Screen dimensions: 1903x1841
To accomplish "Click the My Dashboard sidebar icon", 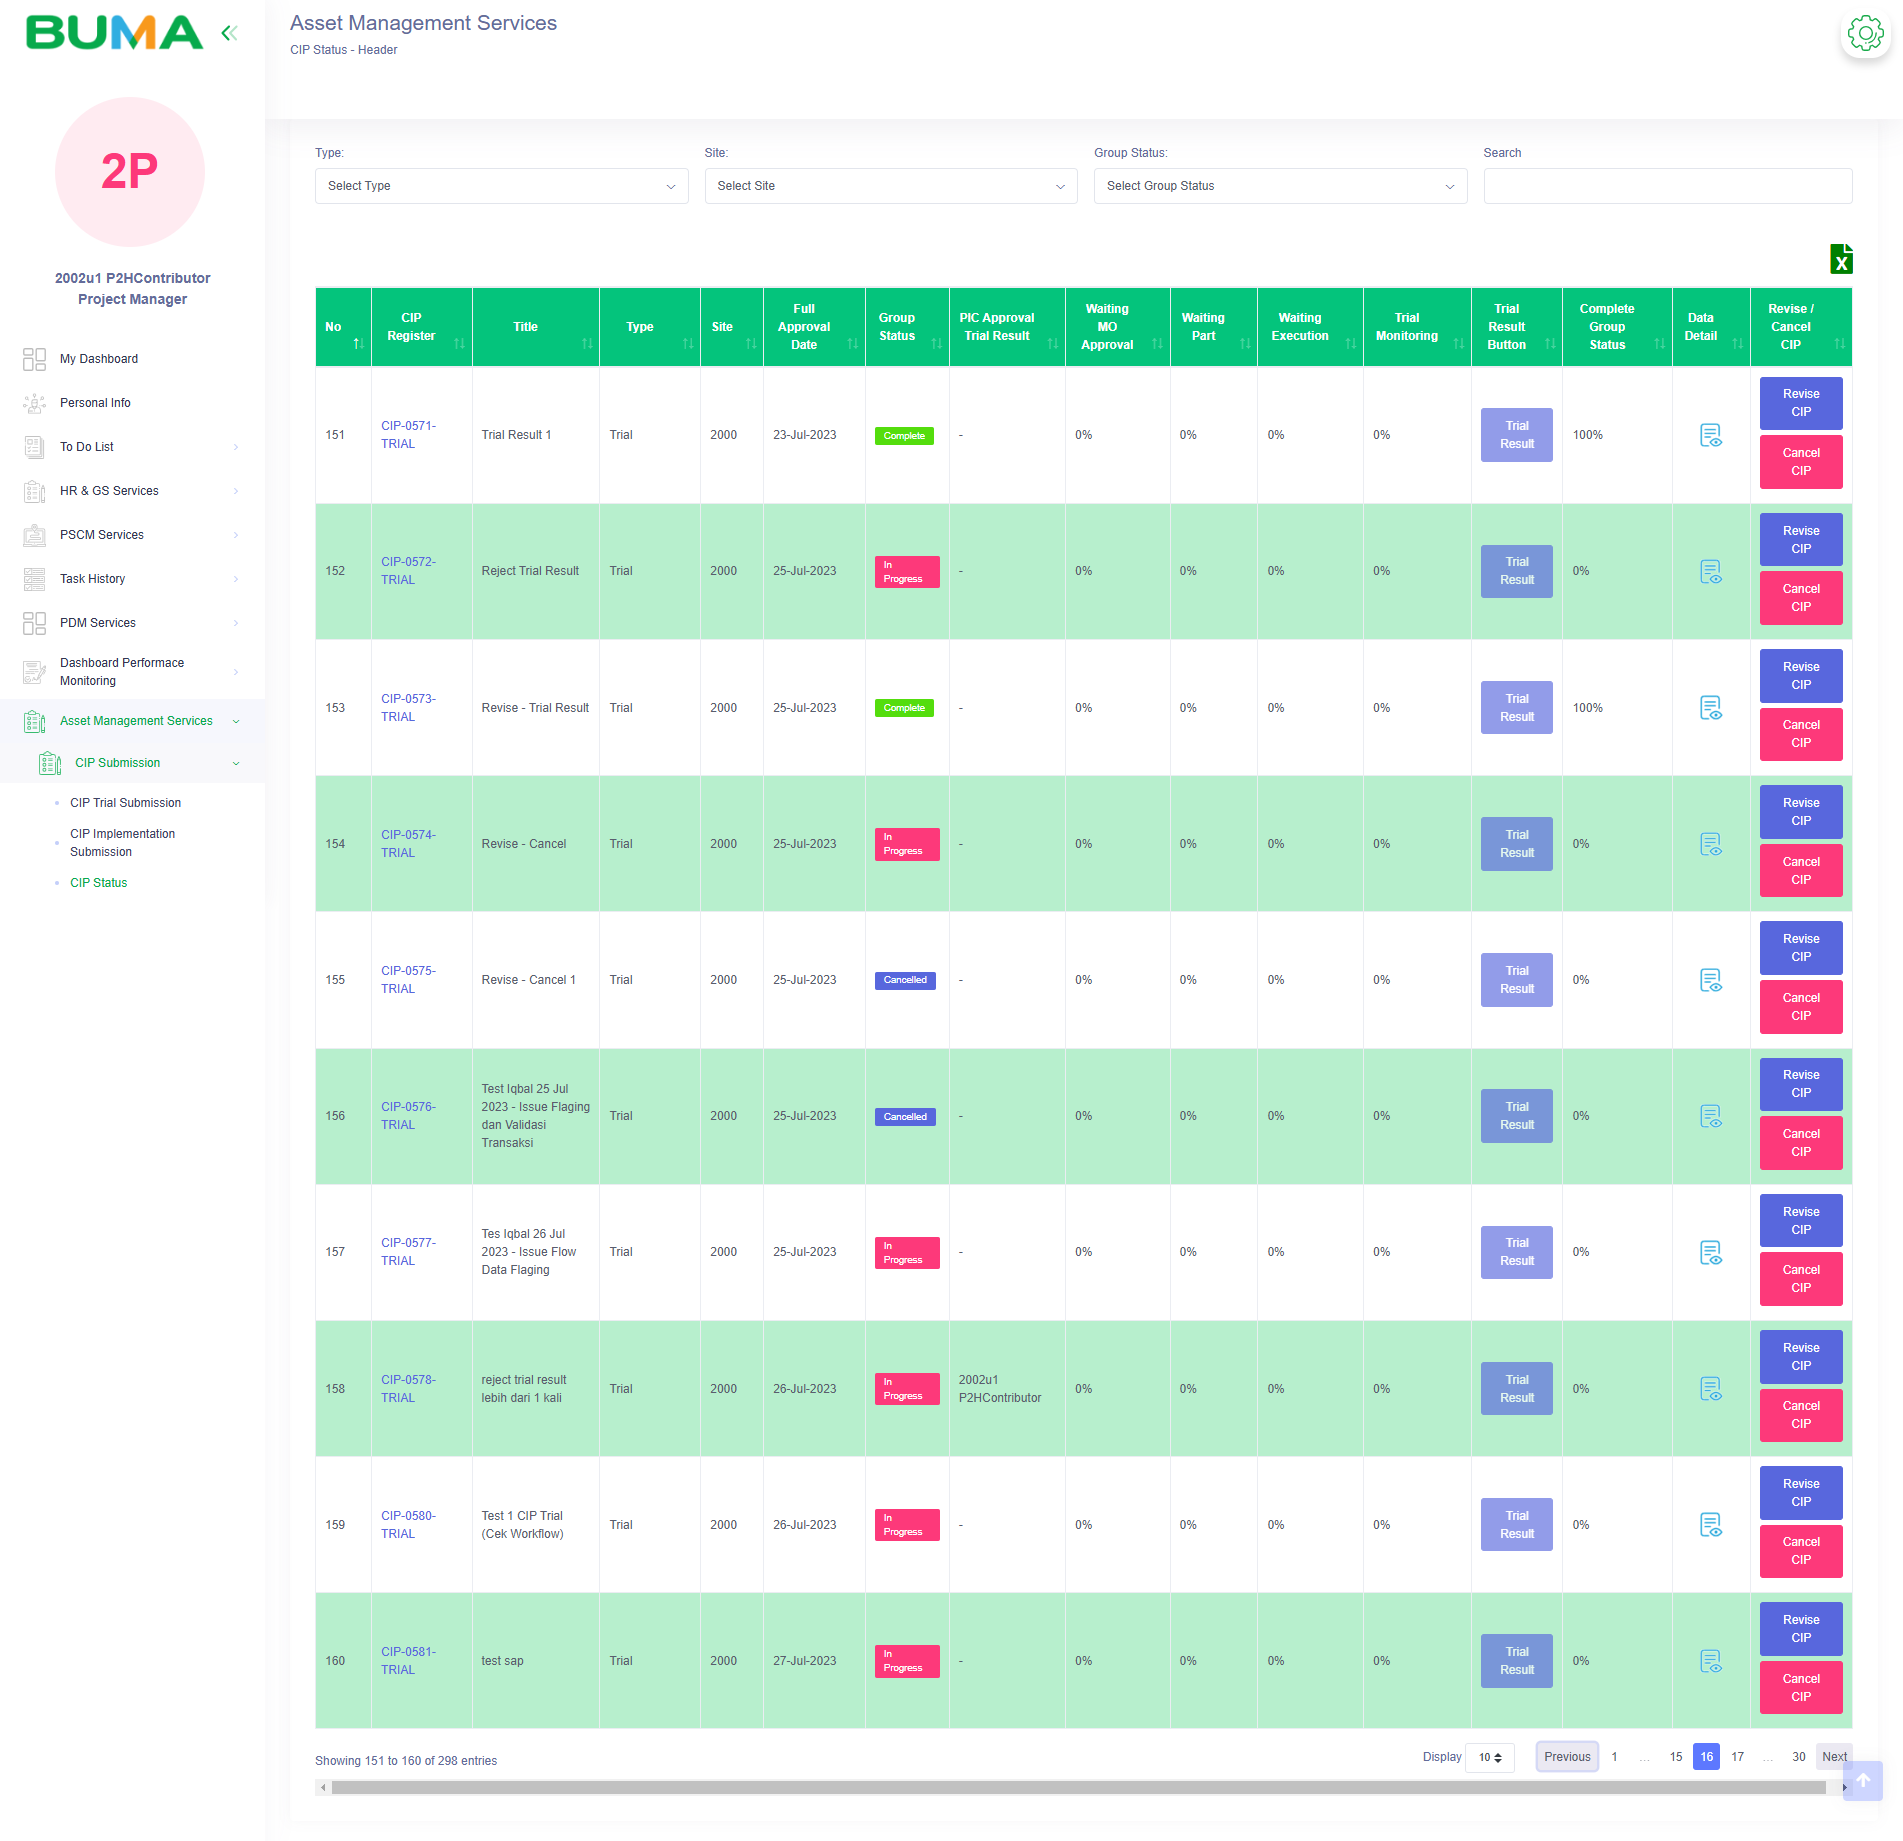I will pos(34,359).
